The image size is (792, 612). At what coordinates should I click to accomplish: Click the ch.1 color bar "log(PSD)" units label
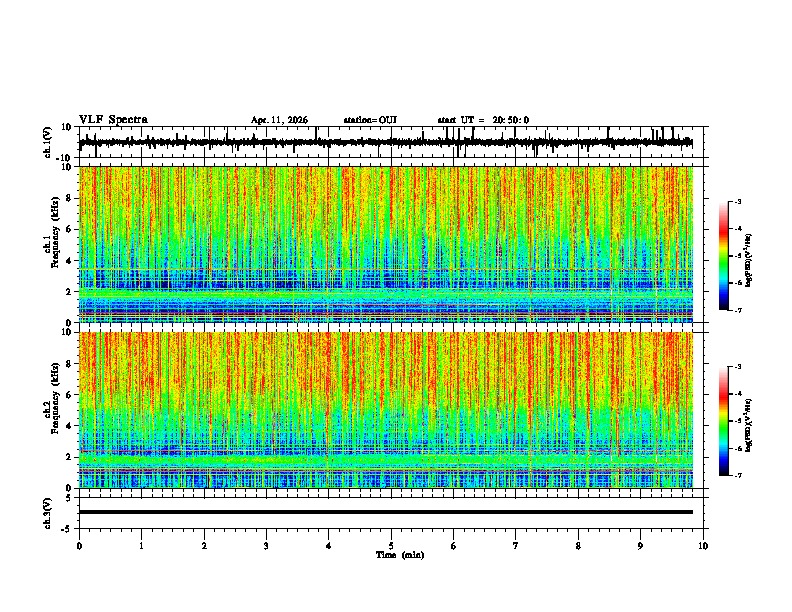[x=748, y=261]
